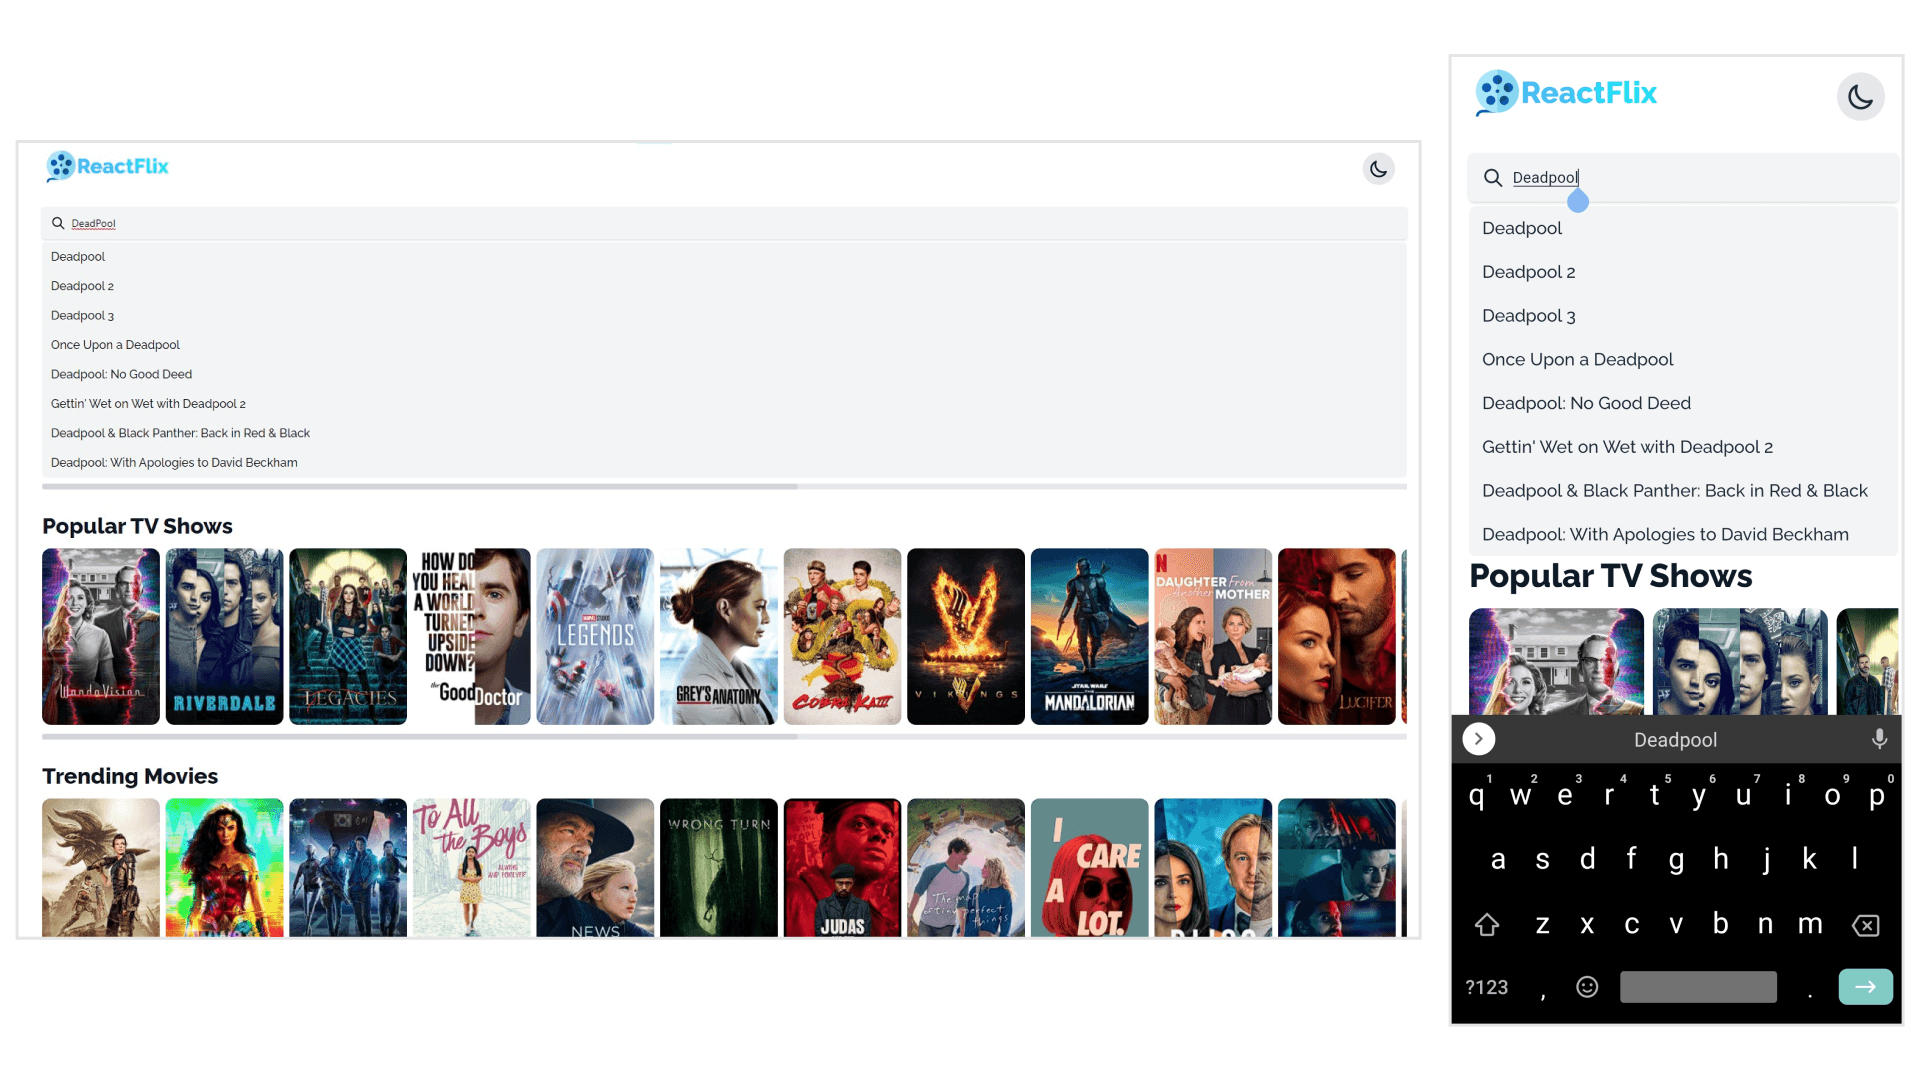Open The Mandalorian poster
The width and height of the screenshot is (1920, 1080).
pos(1090,636)
